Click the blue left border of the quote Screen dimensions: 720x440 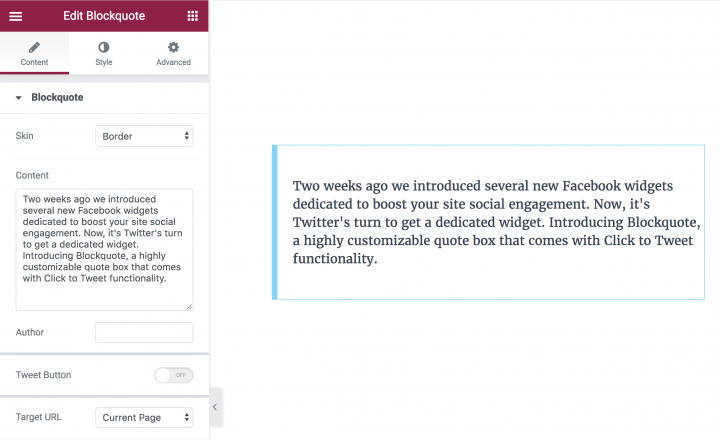[275, 222]
